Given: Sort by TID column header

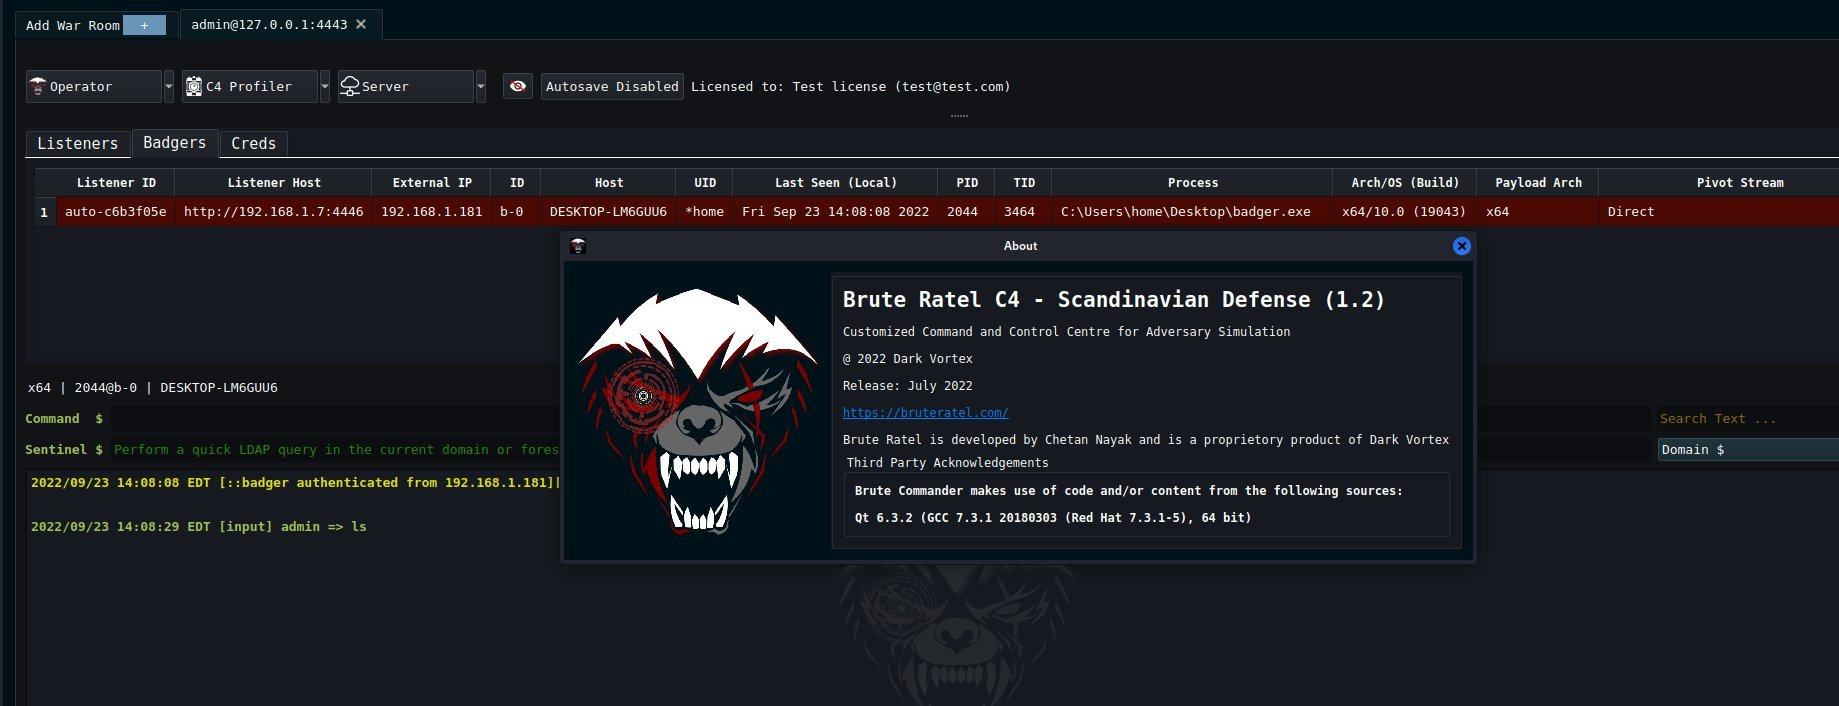Looking at the screenshot, I should click(x=1024, y=182).
